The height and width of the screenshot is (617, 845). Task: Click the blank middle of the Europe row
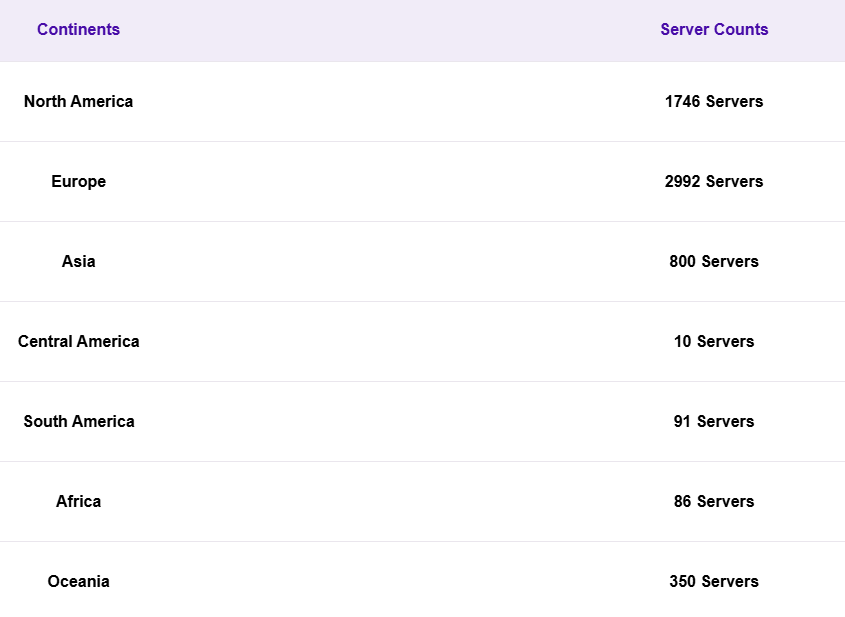click(x=400, y=181)
